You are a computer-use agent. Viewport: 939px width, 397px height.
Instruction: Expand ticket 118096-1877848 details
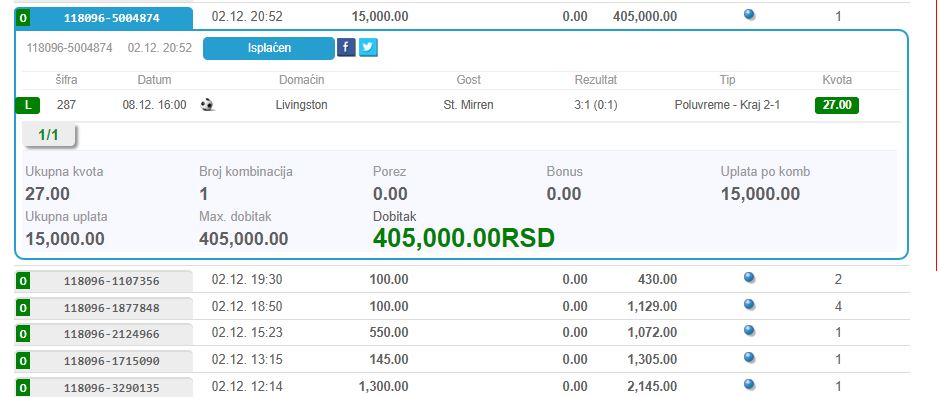coord(111,308)
